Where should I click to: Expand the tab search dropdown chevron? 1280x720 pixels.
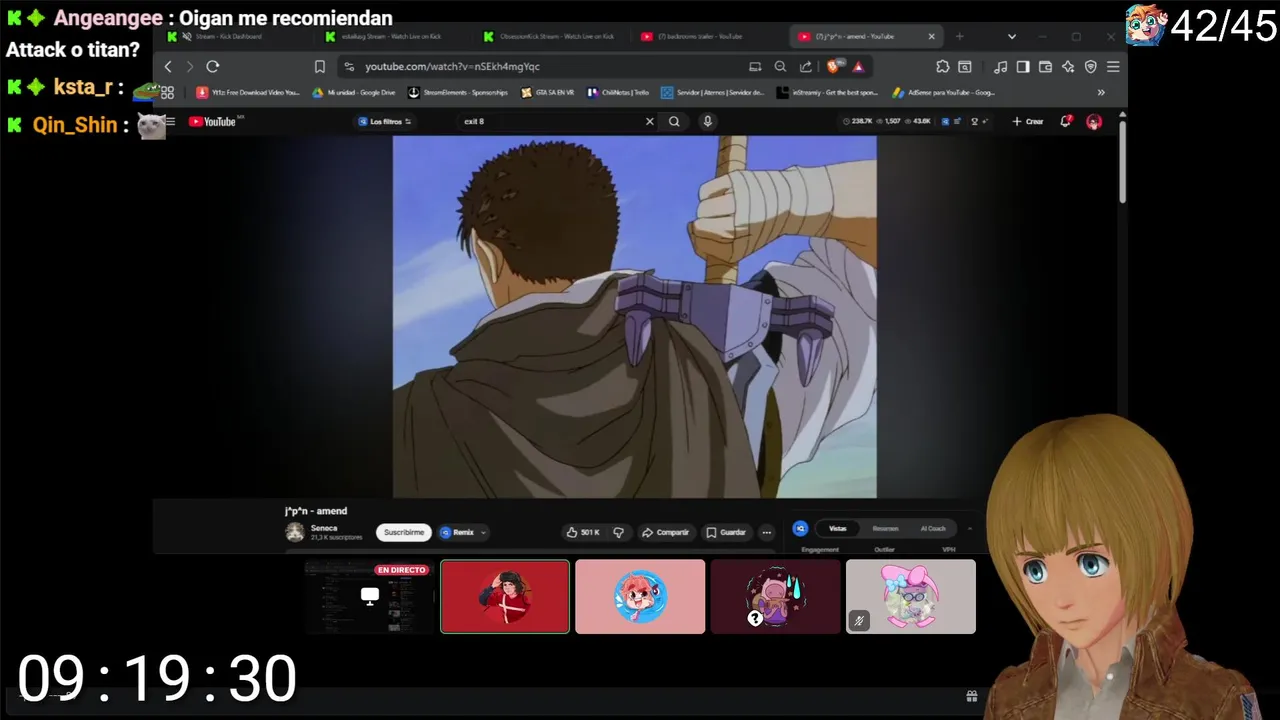[x=1012, y=37]
